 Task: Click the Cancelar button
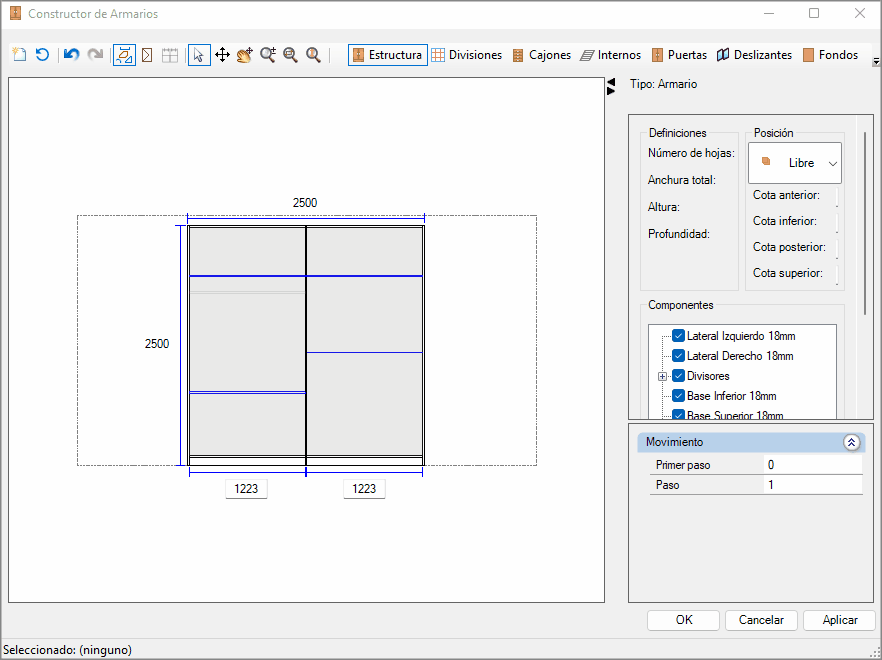[761, 620]
